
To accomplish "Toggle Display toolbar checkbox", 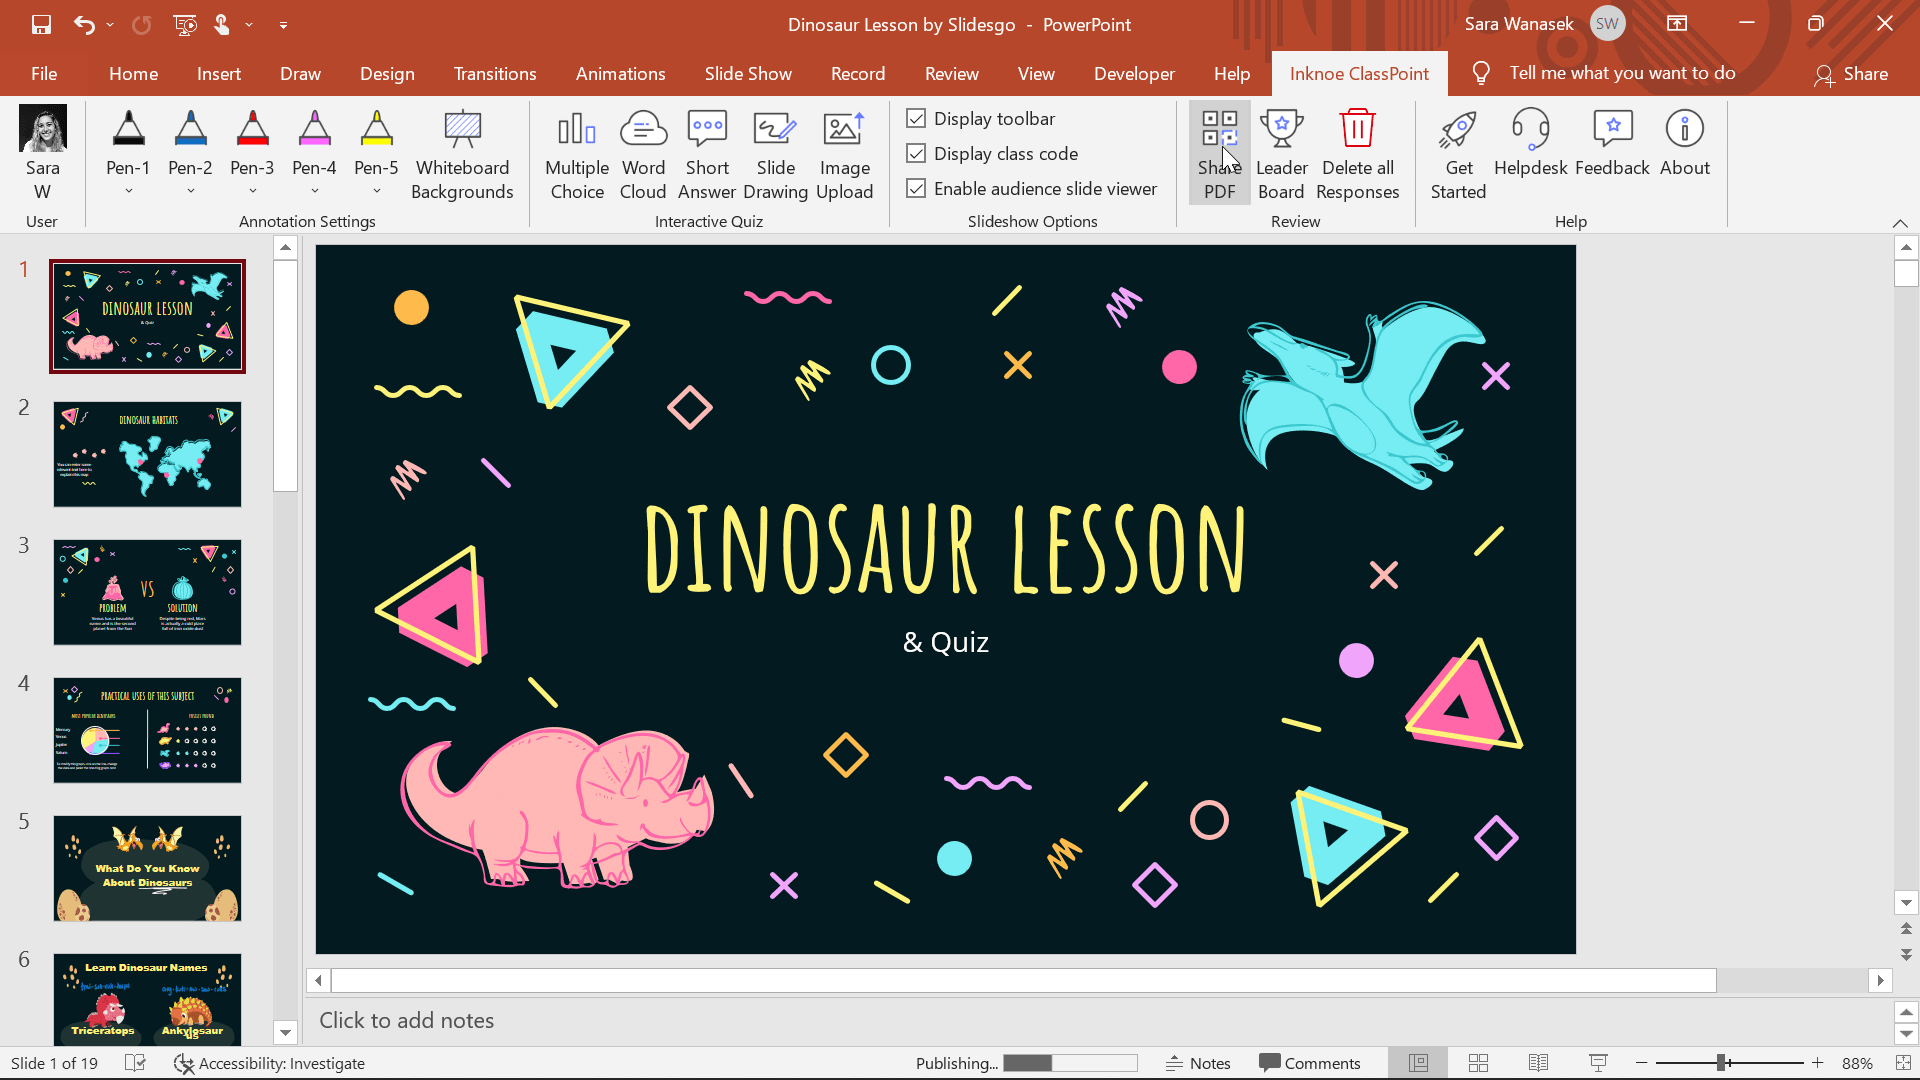I will coord(916,118).
